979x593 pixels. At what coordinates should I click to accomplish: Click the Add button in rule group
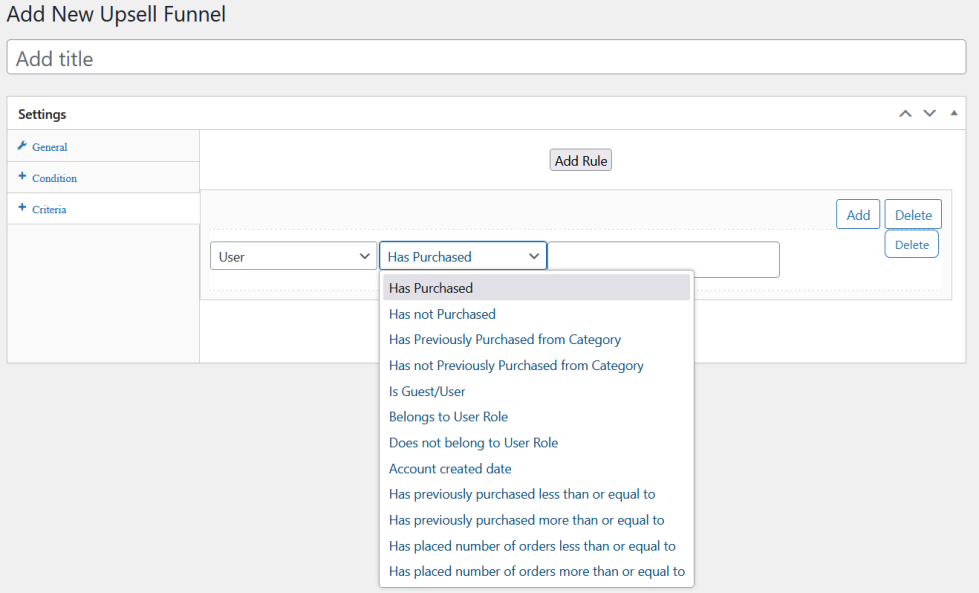[858, 215]
